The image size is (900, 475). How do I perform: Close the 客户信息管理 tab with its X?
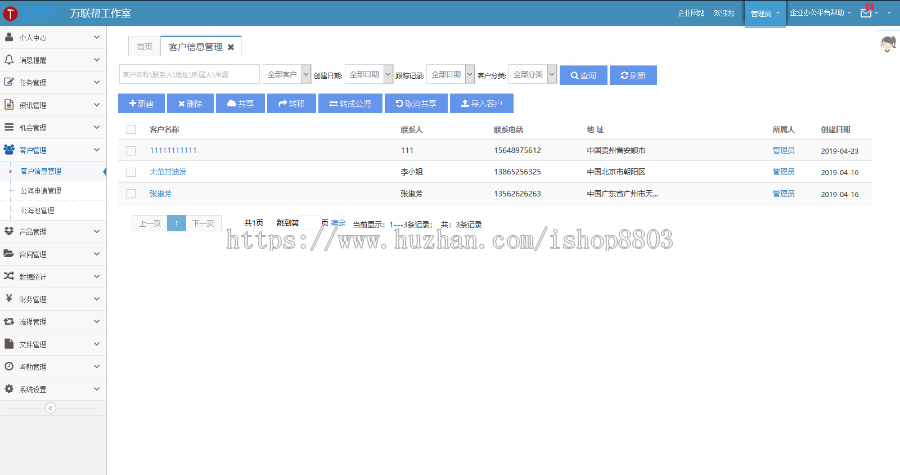click(231, 47)
